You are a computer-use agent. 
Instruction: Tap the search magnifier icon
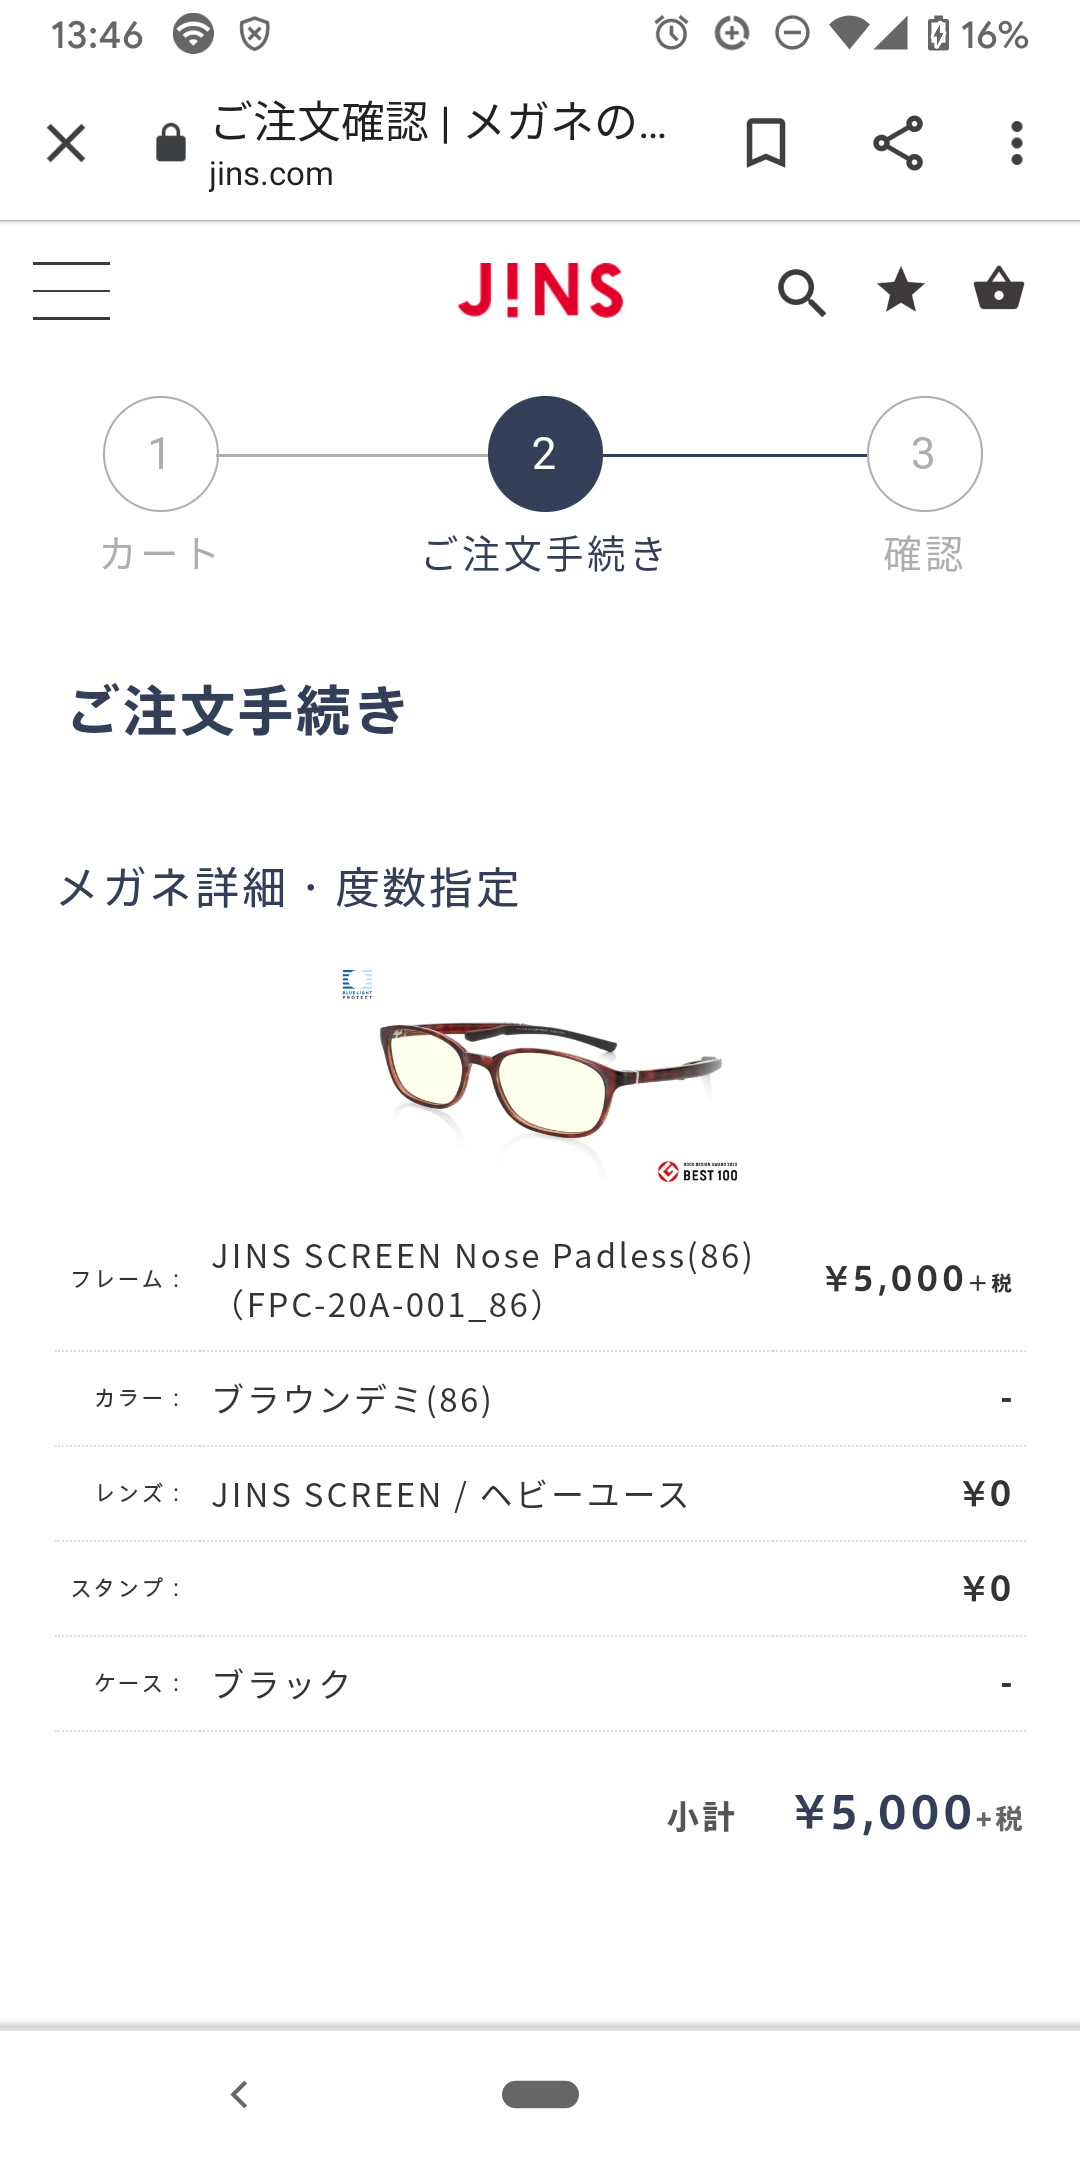[802, 292]
